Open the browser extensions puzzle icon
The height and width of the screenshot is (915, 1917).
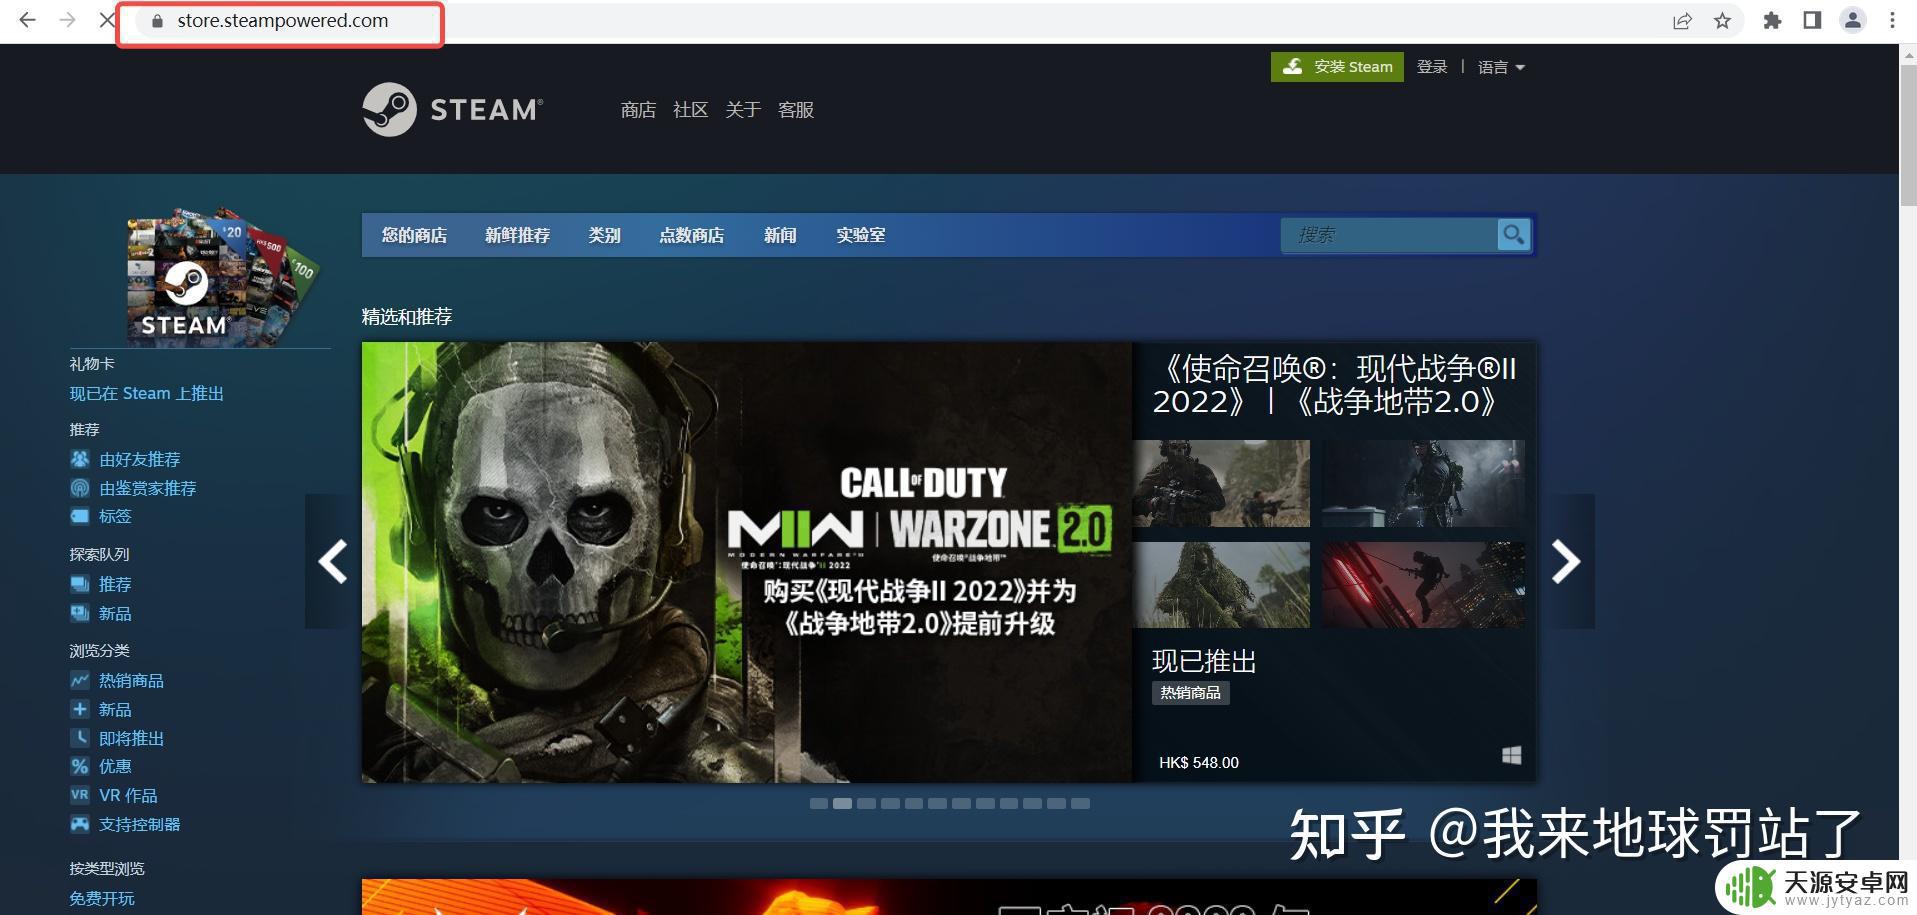pos(1772,21)
